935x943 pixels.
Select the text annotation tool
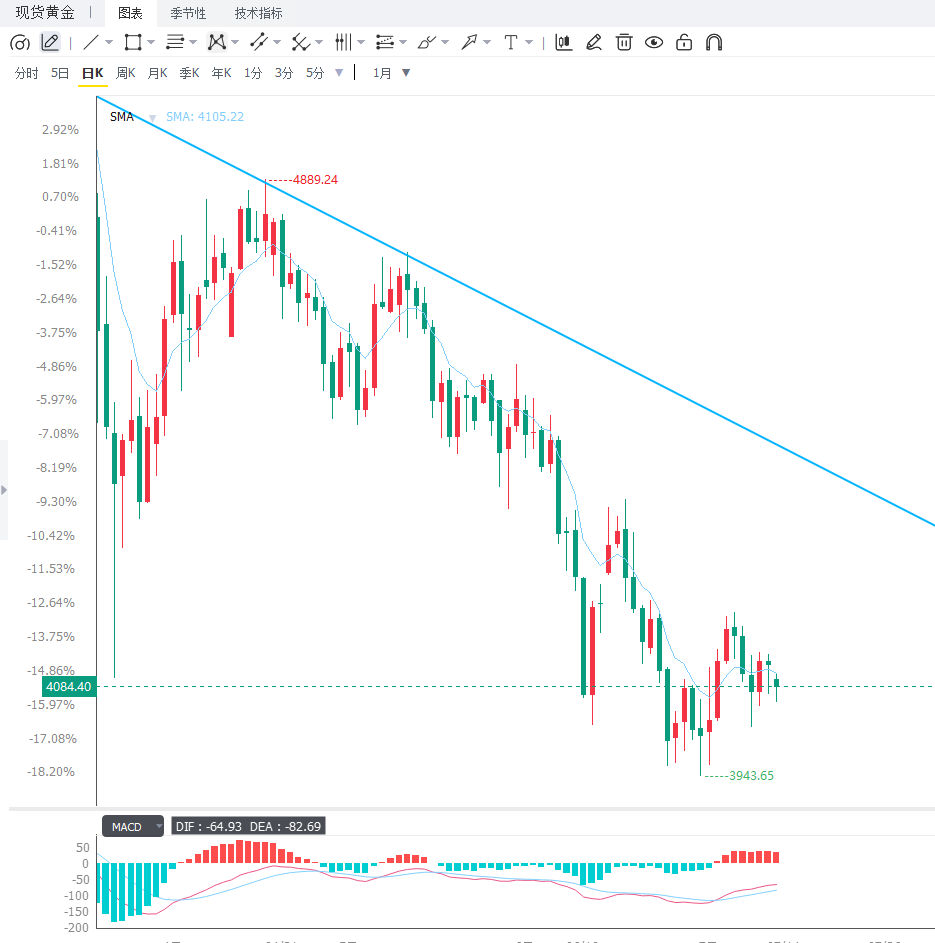510,43
